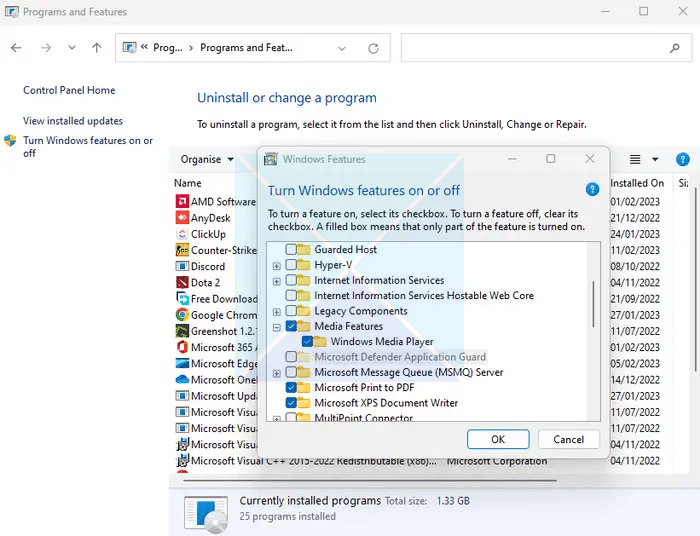
Task: Click the ClickUp program icon
Action: click(182, 234)
